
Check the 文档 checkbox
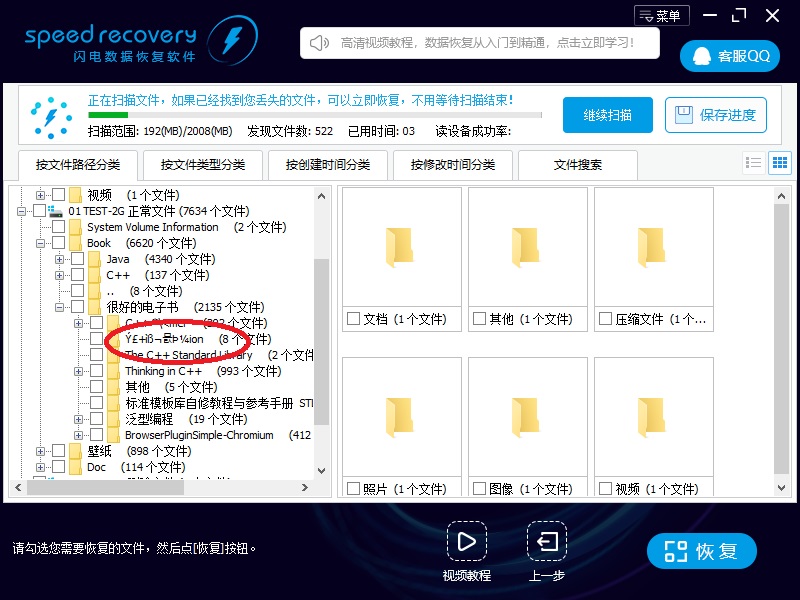pyautogui.click(x=353, y=319)
